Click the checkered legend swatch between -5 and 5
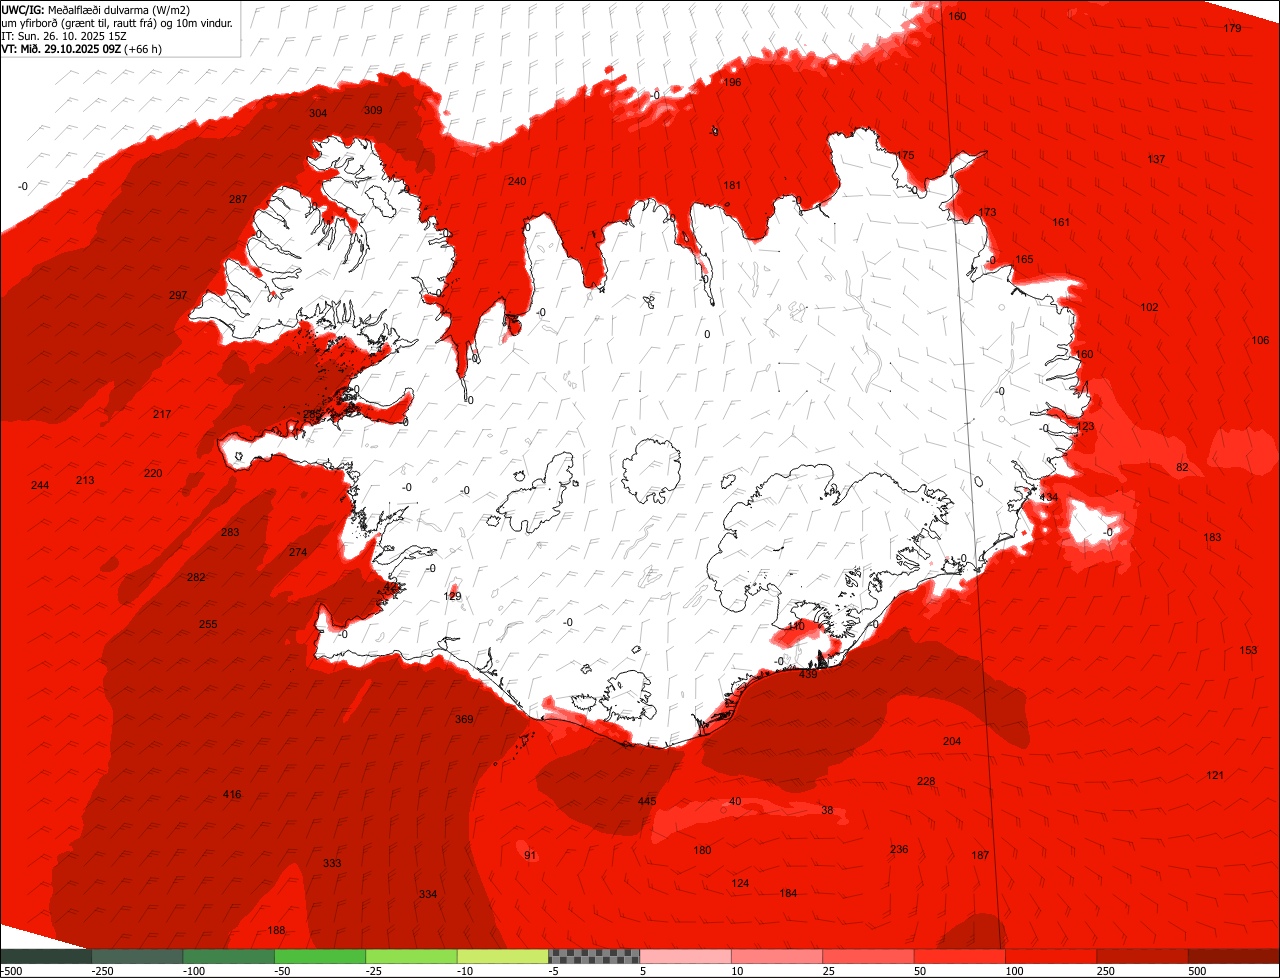 (x=594, y=956)
